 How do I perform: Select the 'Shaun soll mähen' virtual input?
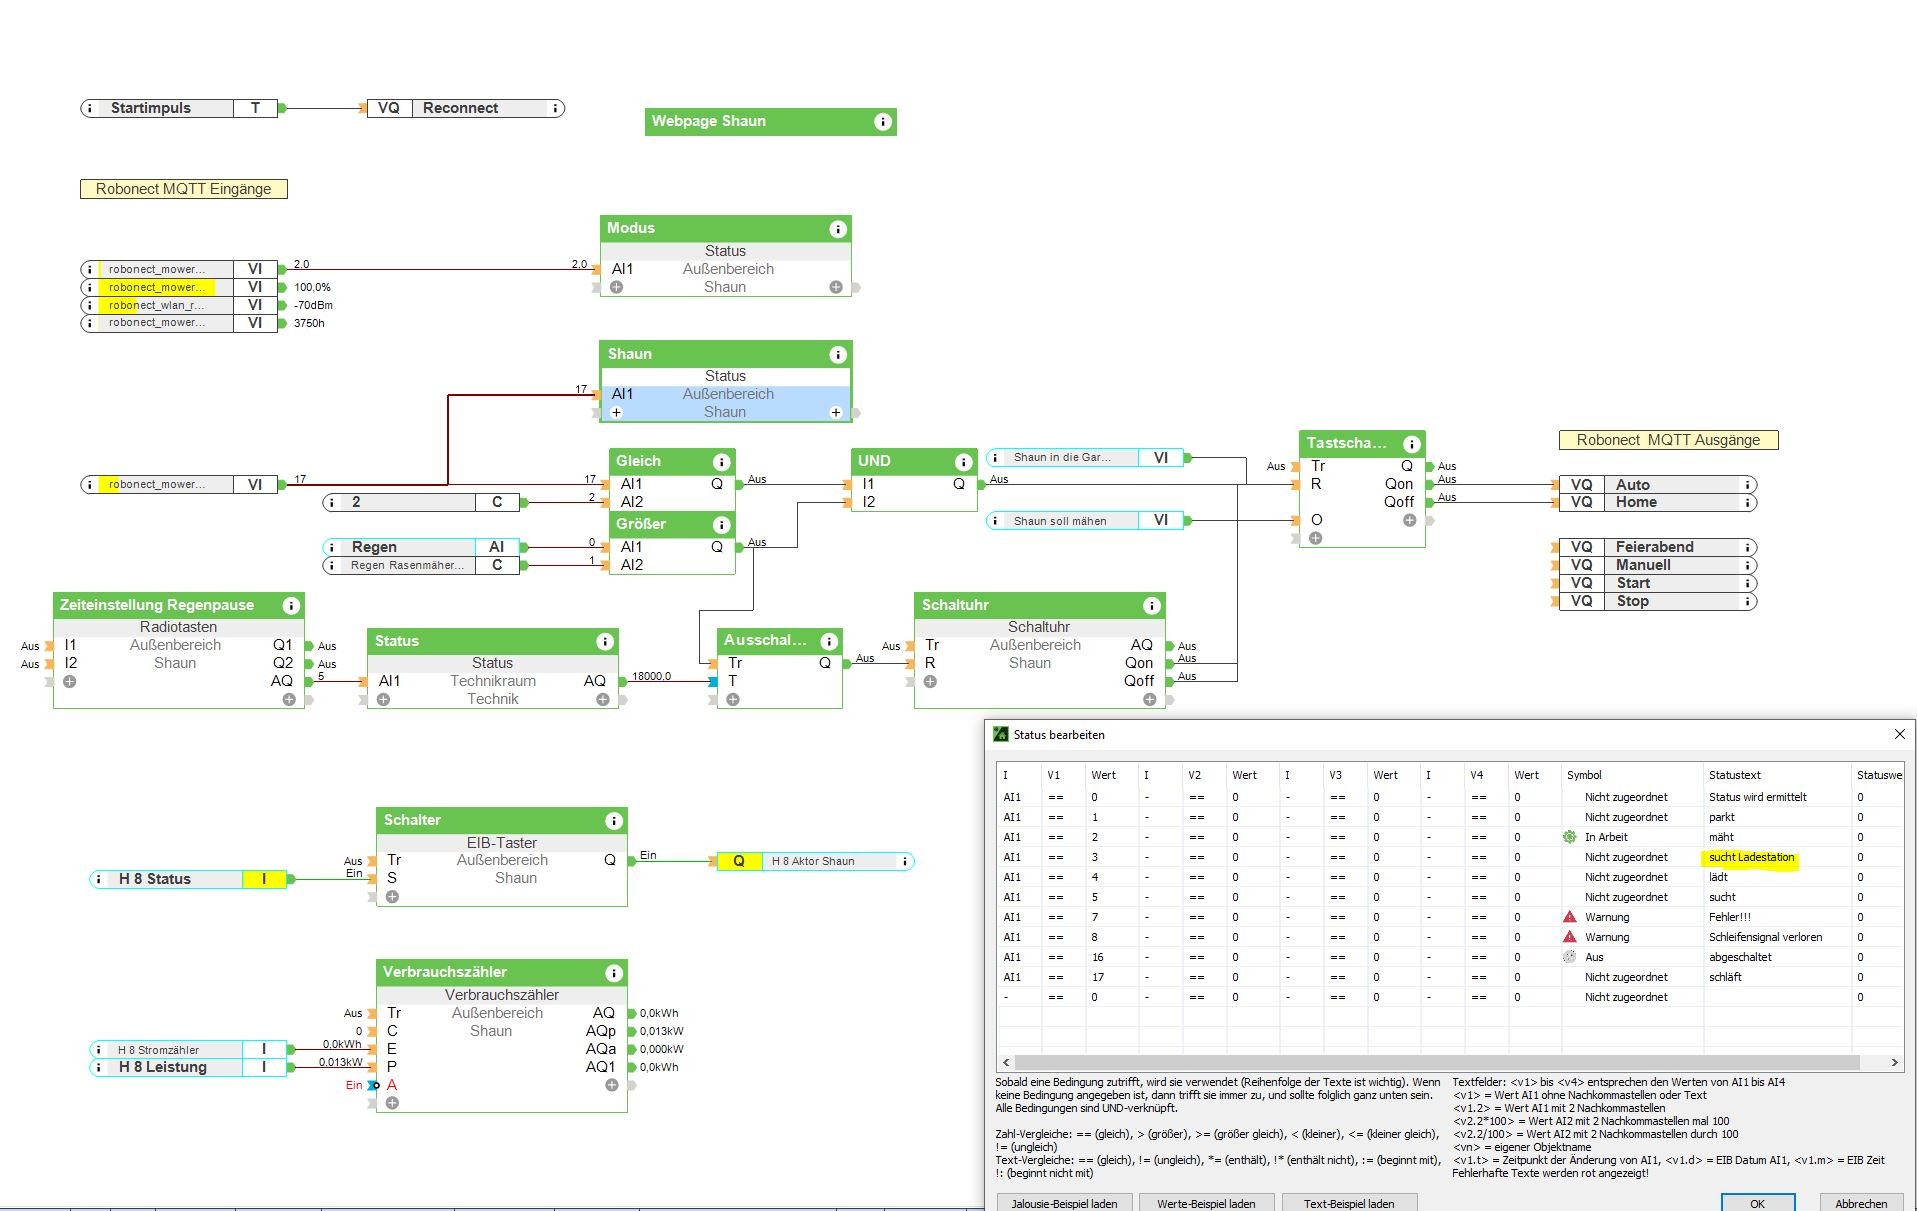pos(1085,520)
